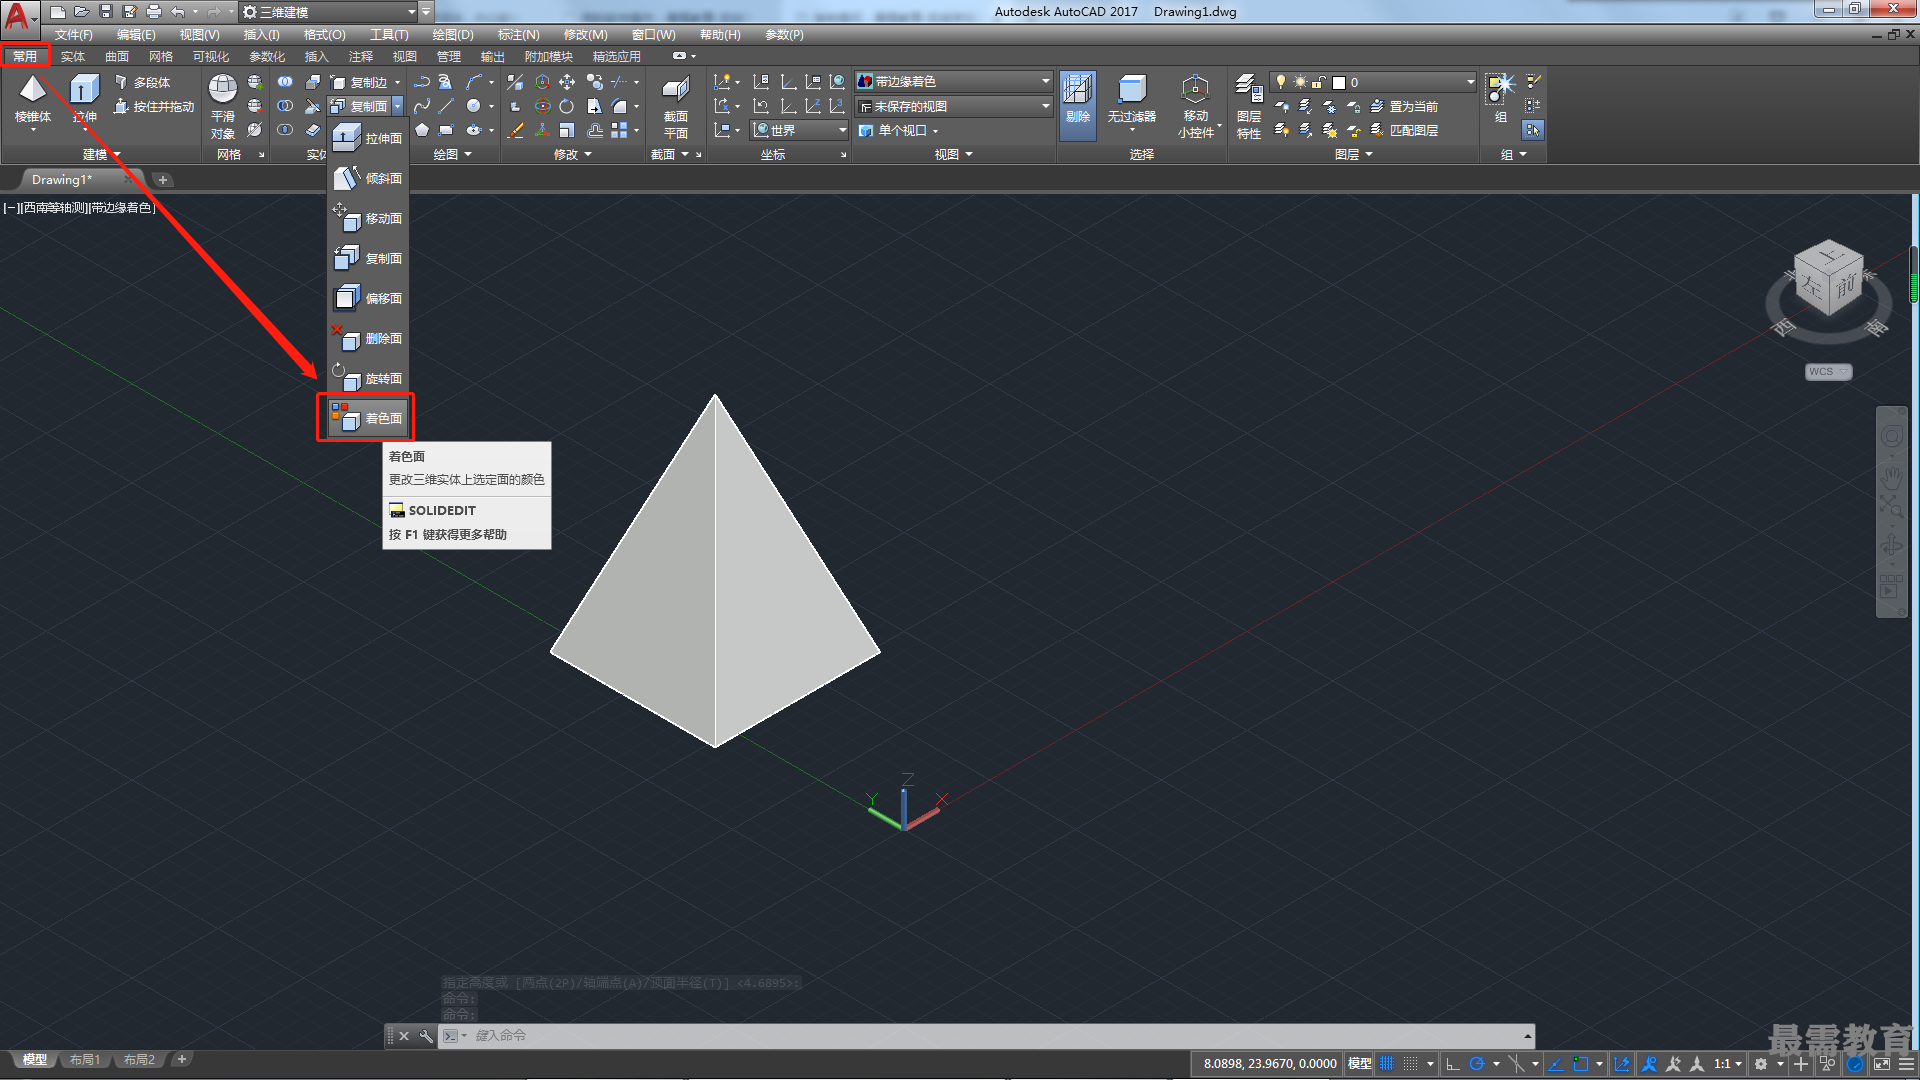The height and width of the screenshot is (1080, 1920).
Task: Open the Help (帮助) menu
Action: pyautogui.click(x=720, y=35)
